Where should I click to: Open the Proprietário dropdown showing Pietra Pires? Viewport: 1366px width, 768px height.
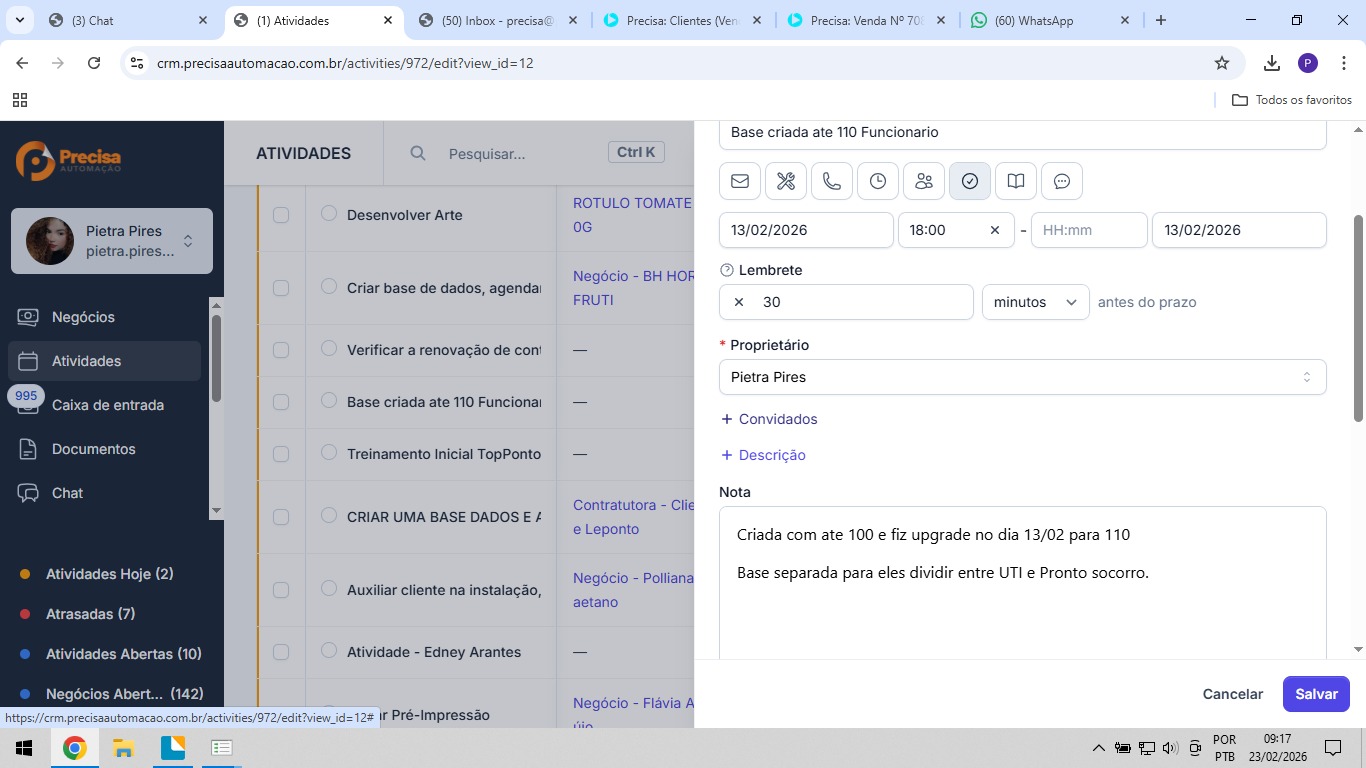1022,377
